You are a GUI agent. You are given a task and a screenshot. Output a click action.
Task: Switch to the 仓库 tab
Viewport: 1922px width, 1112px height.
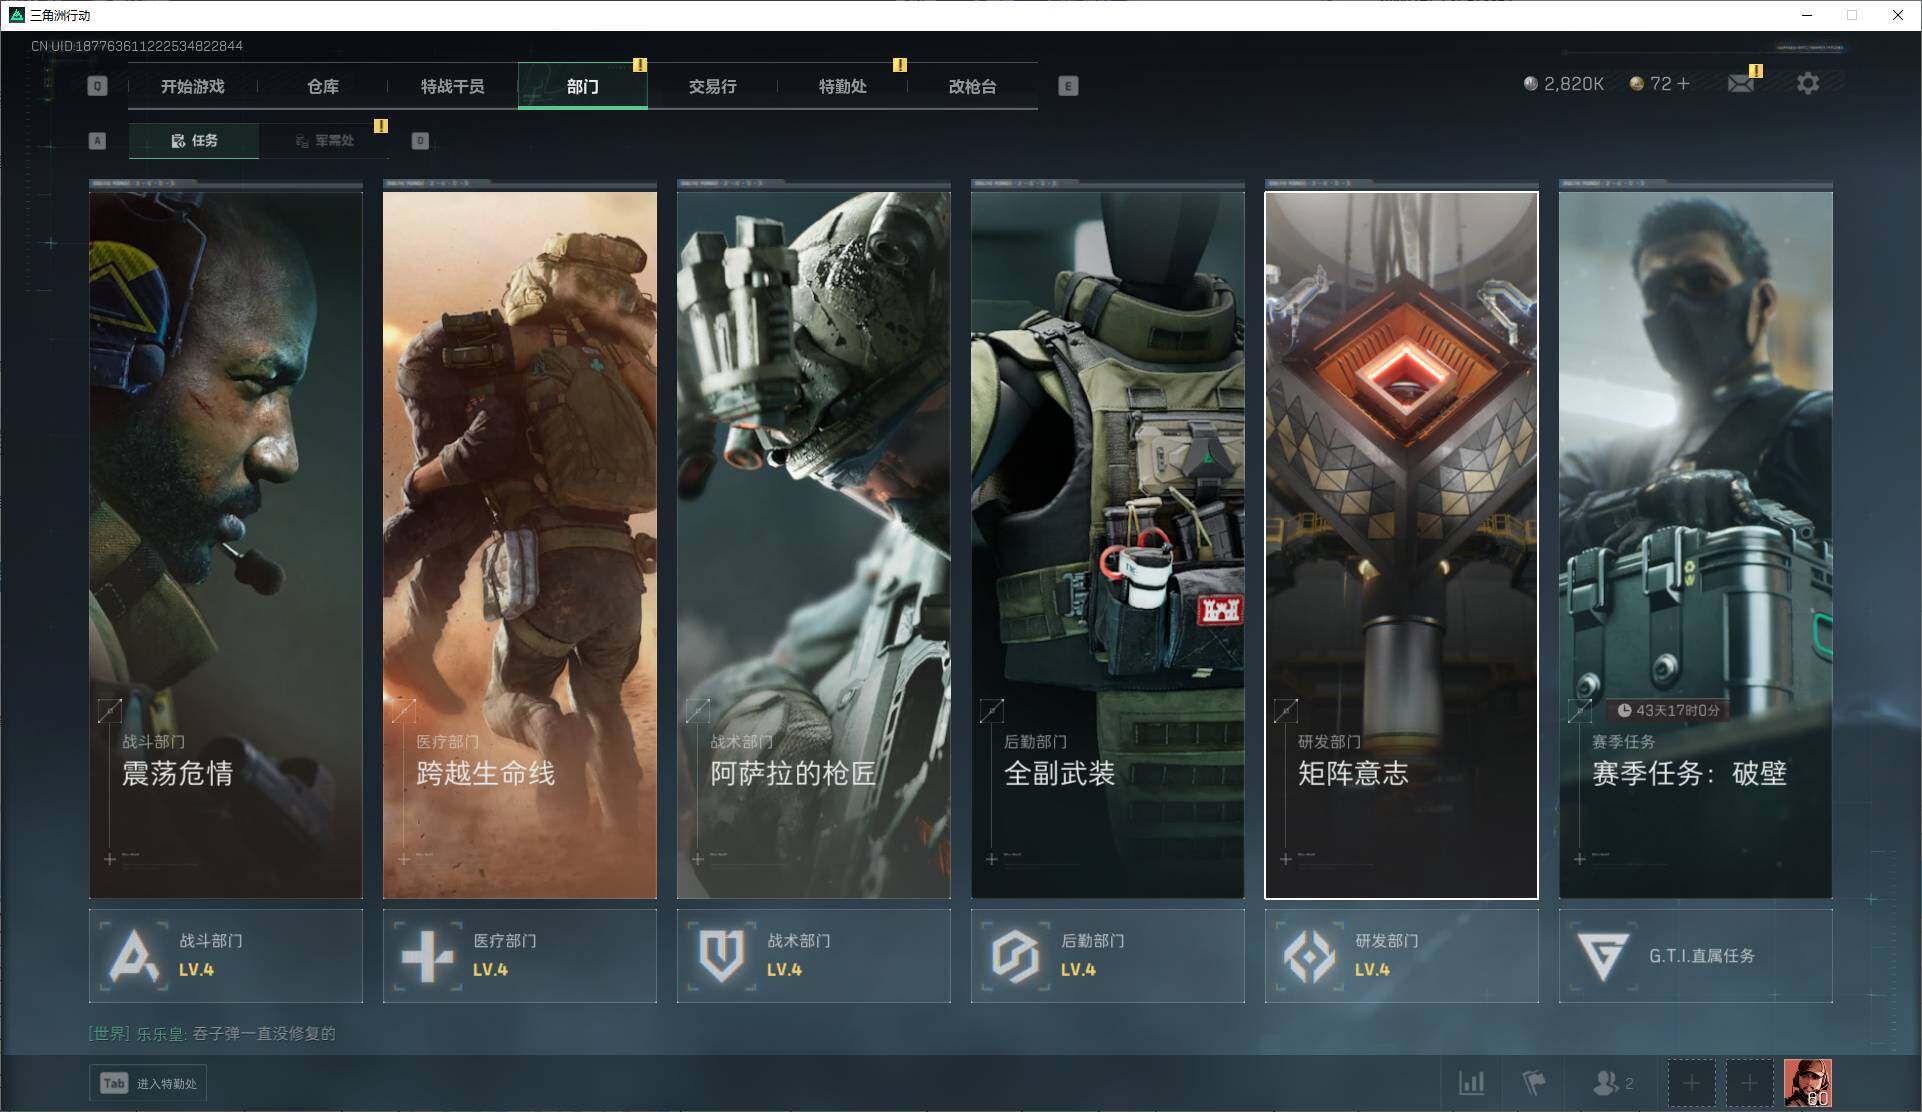(x=323, y=86)
